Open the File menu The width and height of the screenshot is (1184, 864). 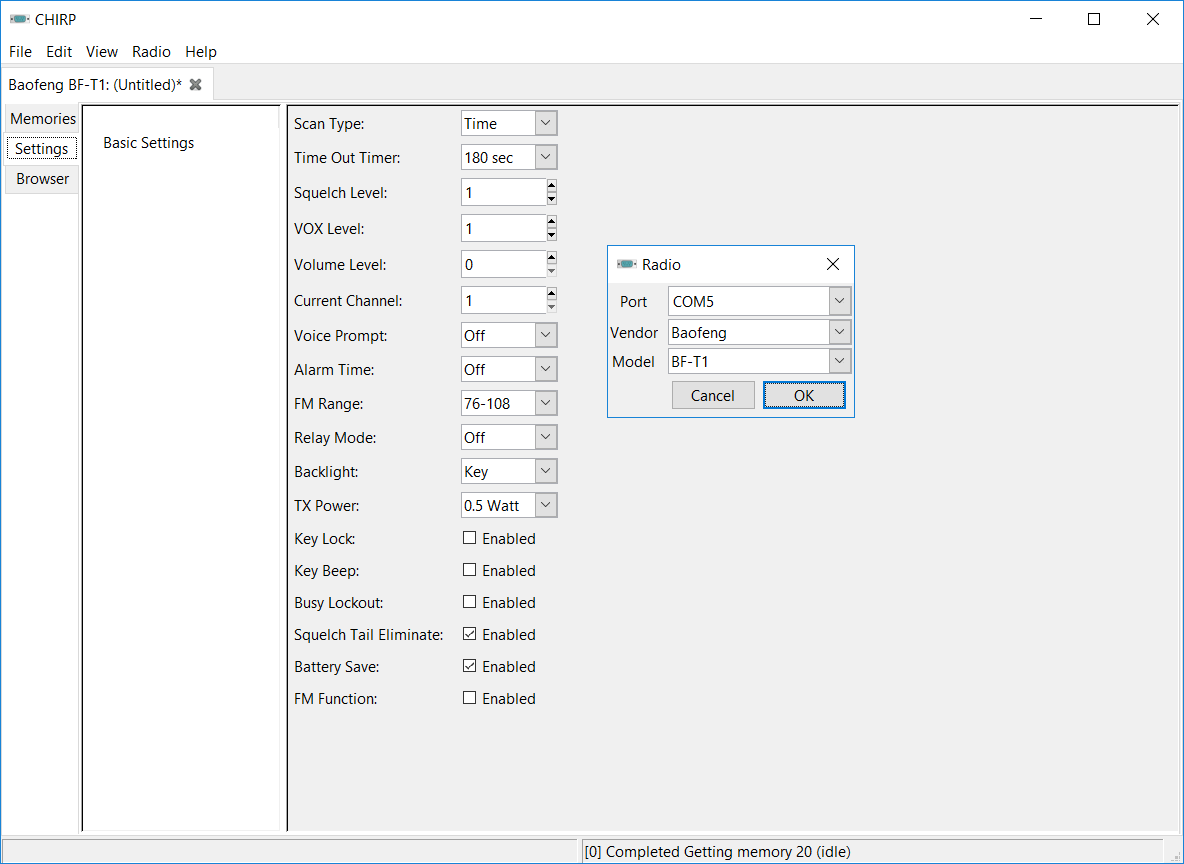click(20, 51)
